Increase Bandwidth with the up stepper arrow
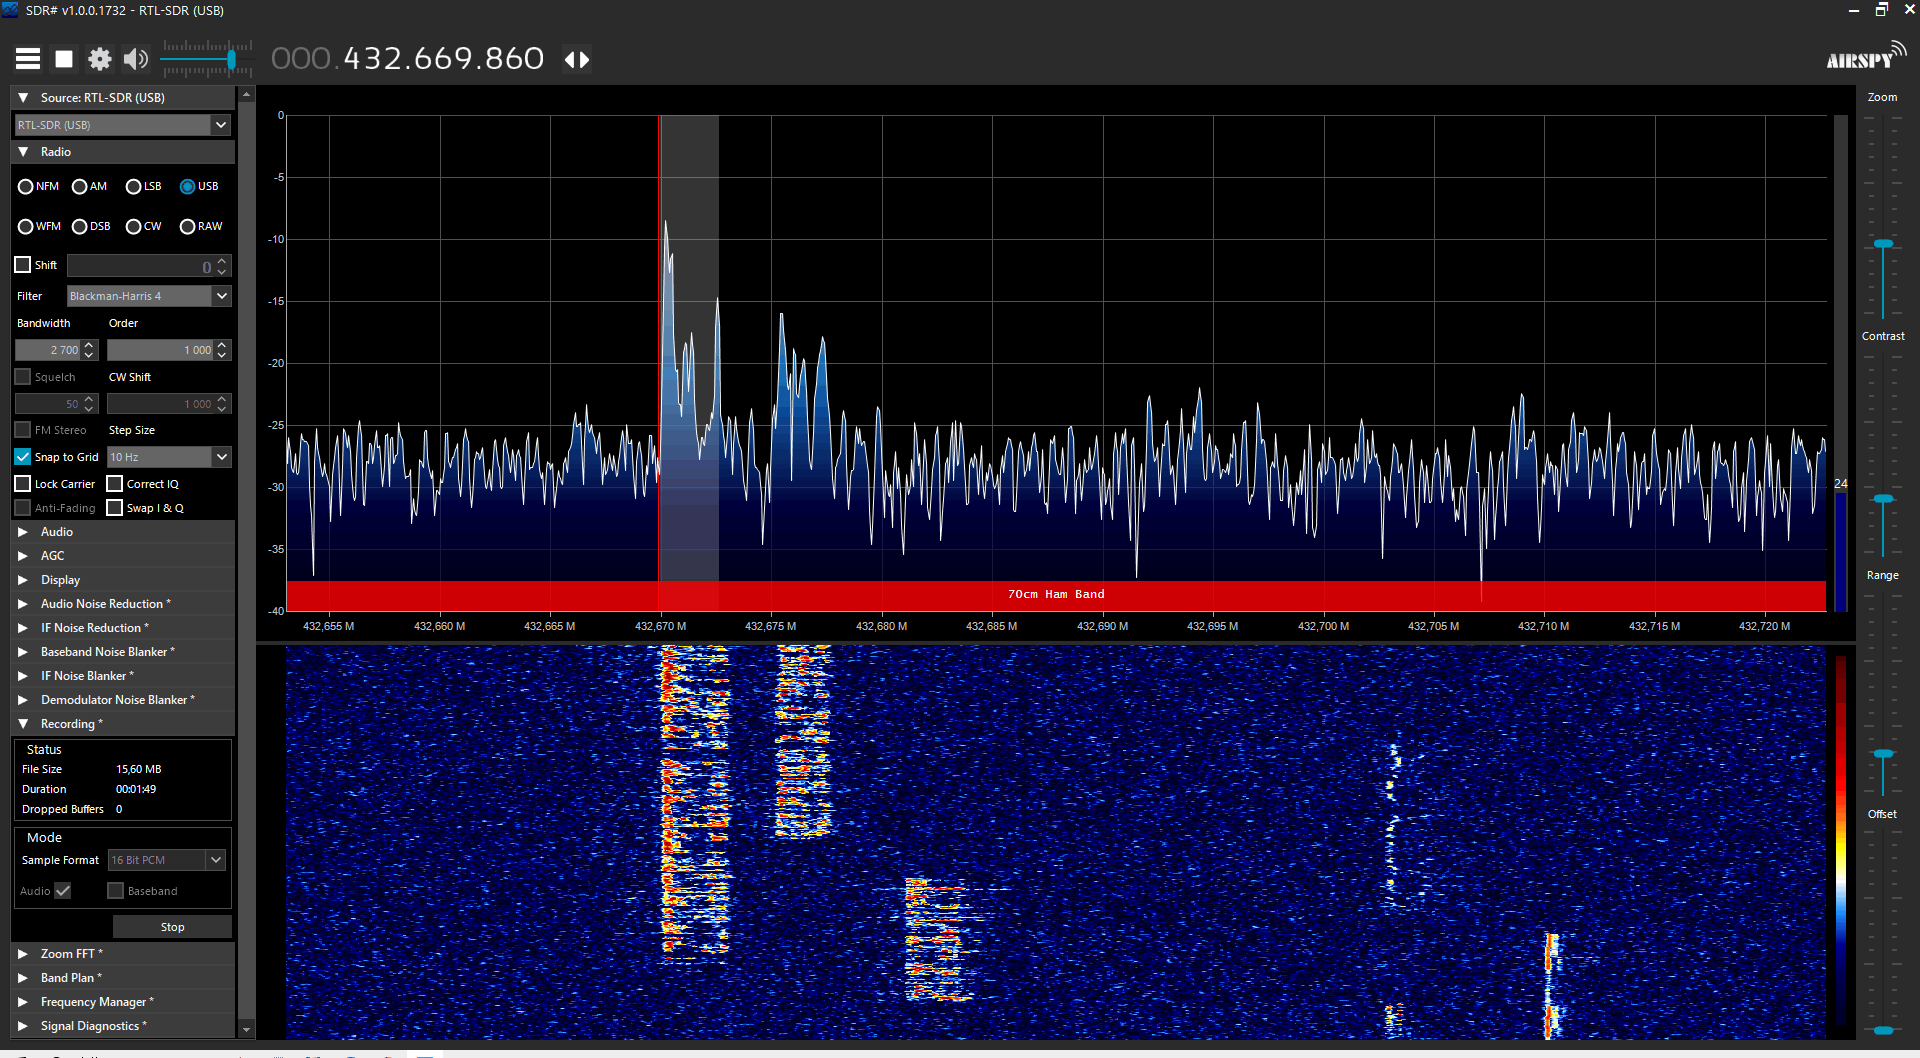The width and height of the screenshot is (1920, 1058). point(90,345)
